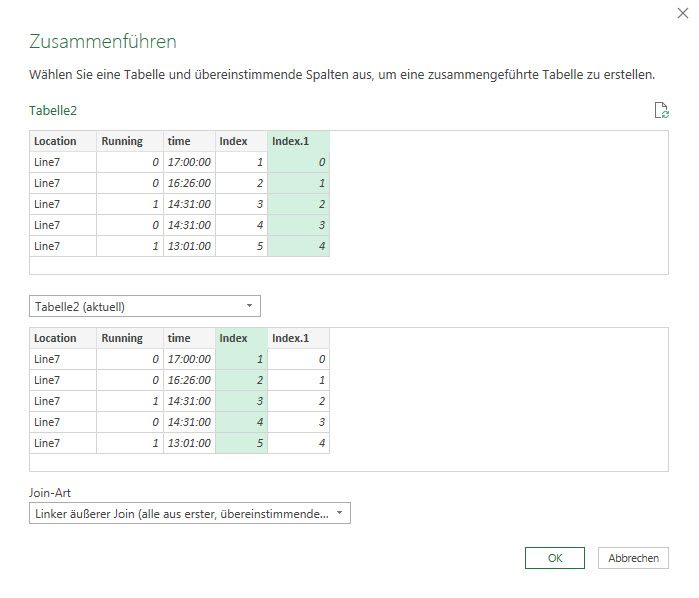
Task: Click the Tabelle2 table name label
Action: 53,111
